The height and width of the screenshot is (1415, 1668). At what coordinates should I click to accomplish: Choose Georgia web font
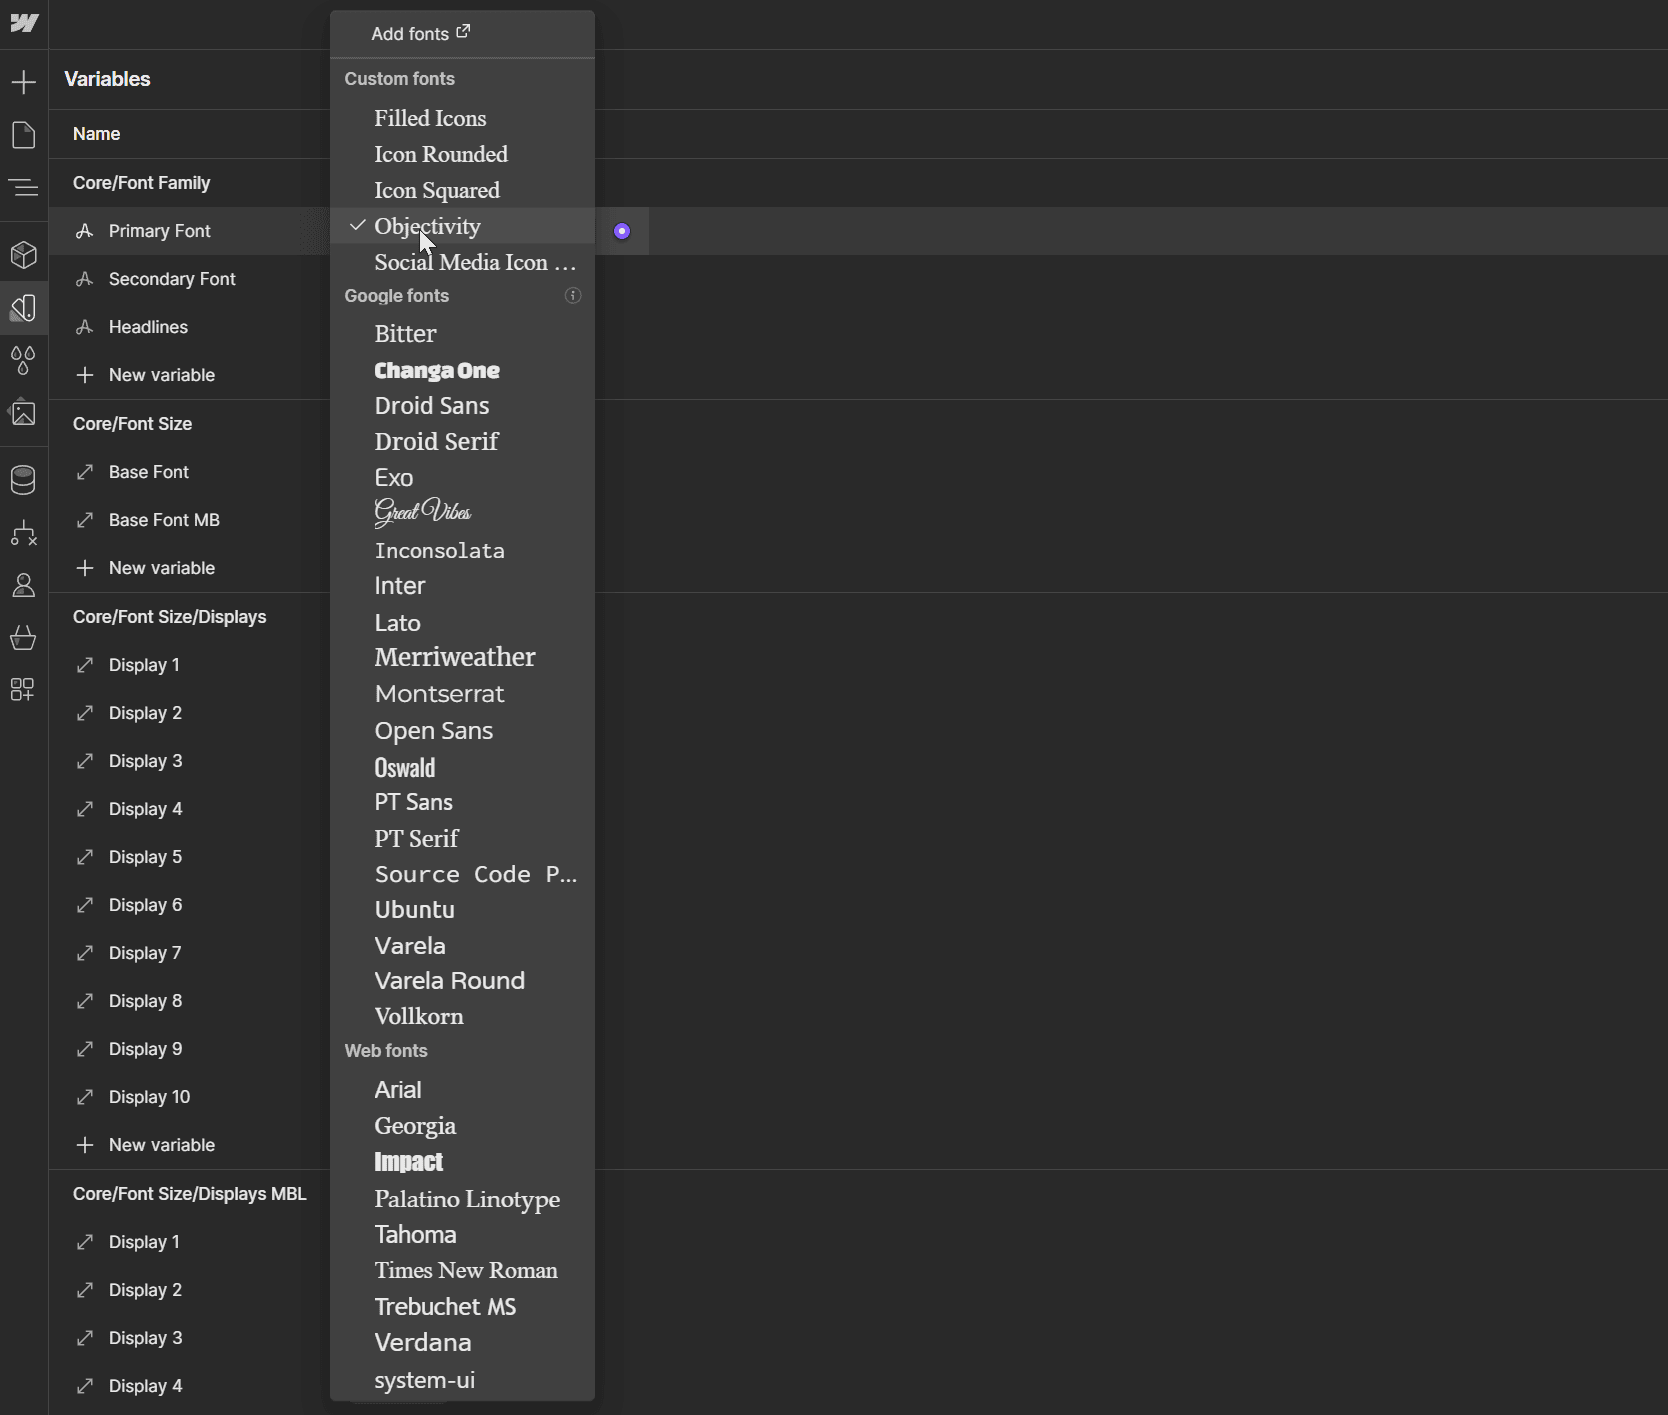(462, 1126)
